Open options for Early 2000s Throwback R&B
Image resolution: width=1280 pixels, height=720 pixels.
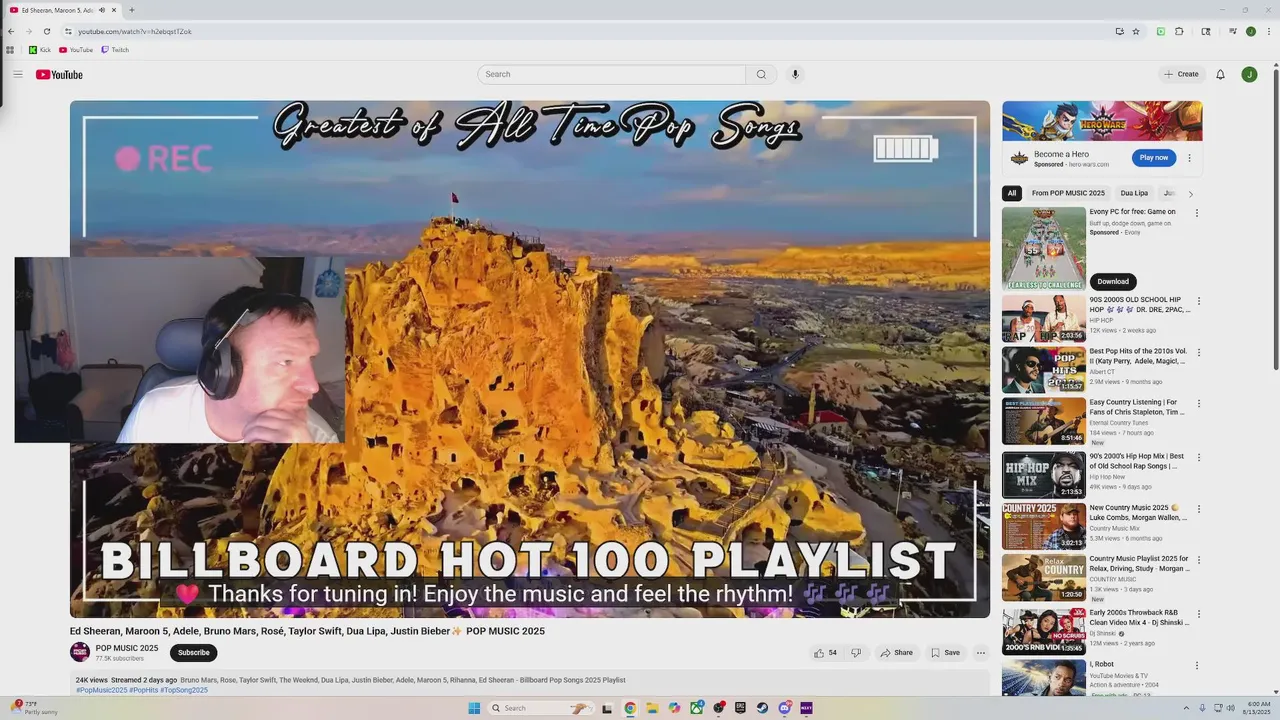coord(1199,612)
